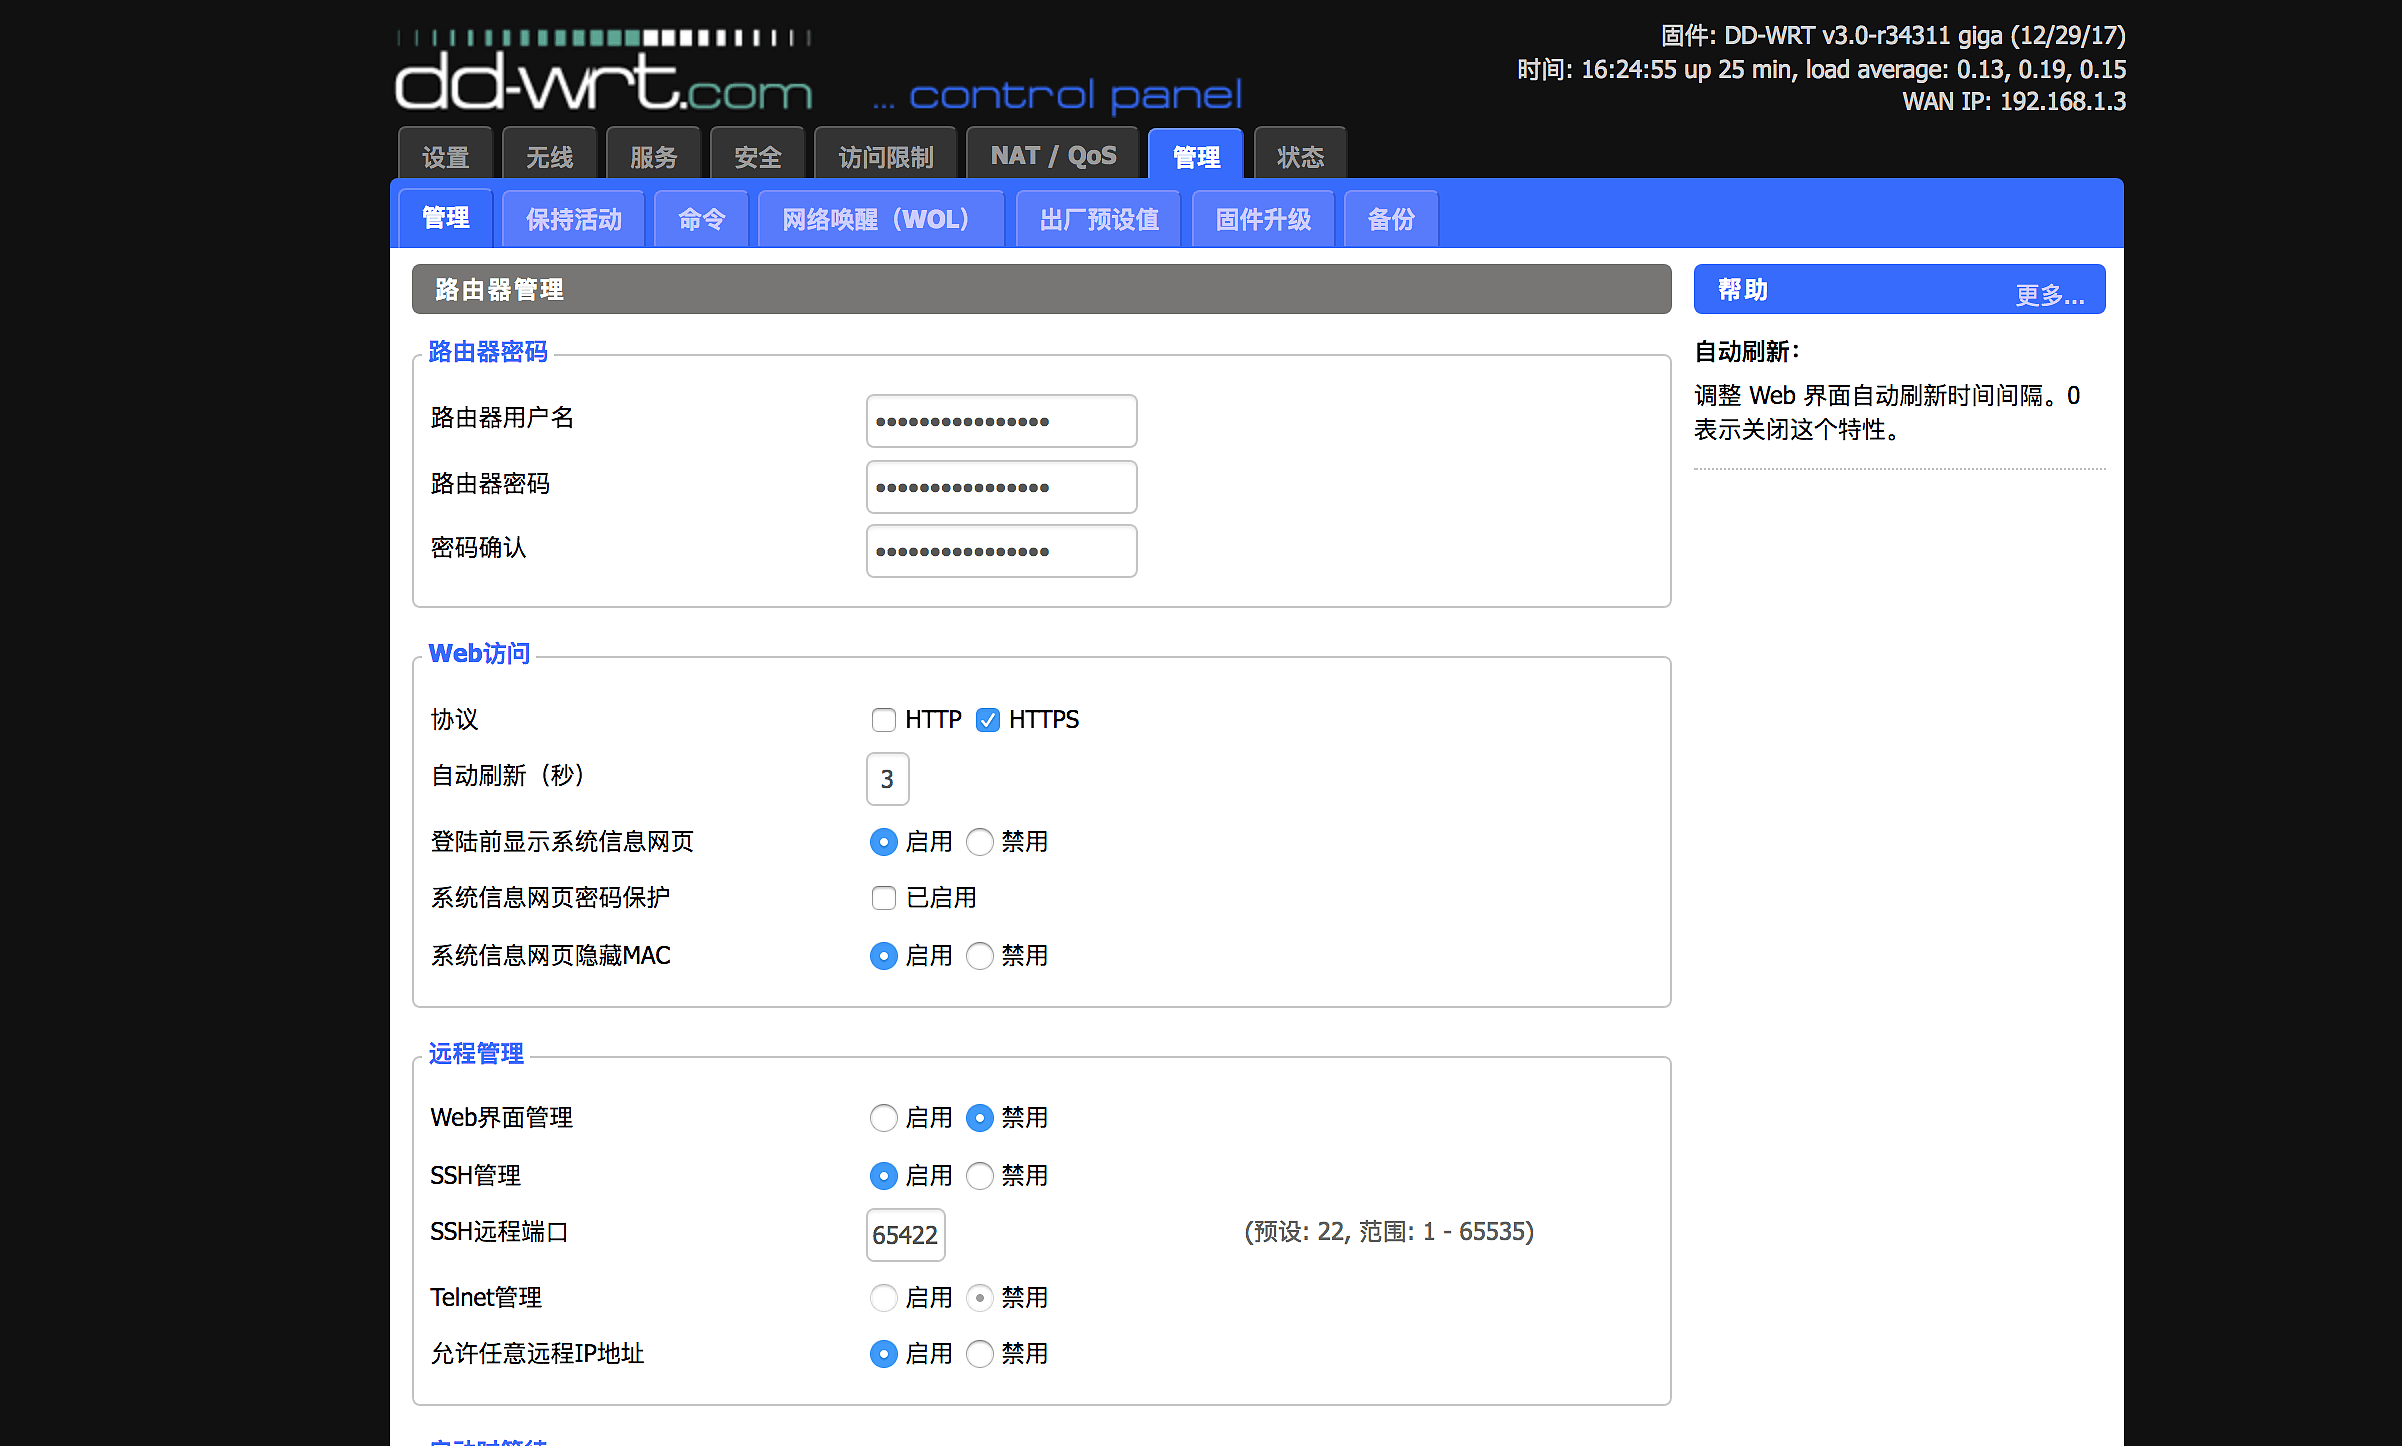
Task: Click the 更多... help link
Action: [2048, 295]
